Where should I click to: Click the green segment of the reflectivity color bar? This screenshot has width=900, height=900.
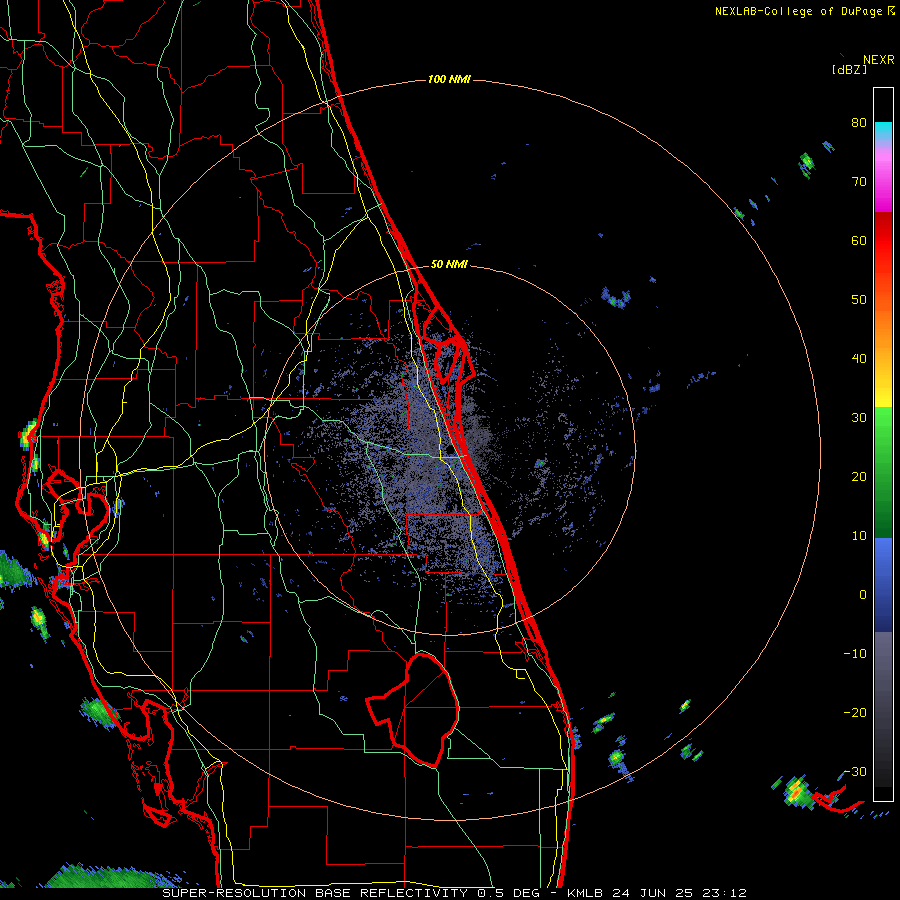[x=883, y=472]
